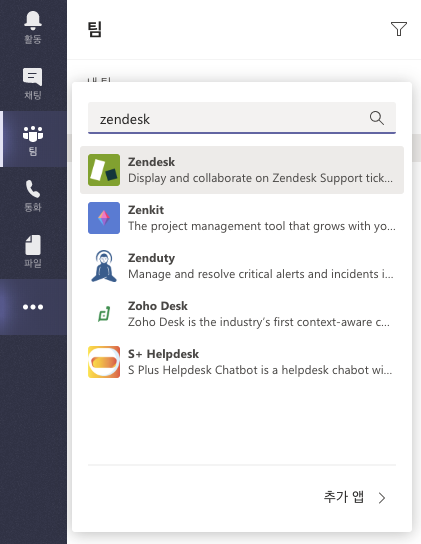Screen dimensions: 421x544
Task: Open the 추가 앱 more apps link
Action: [344, 497]
